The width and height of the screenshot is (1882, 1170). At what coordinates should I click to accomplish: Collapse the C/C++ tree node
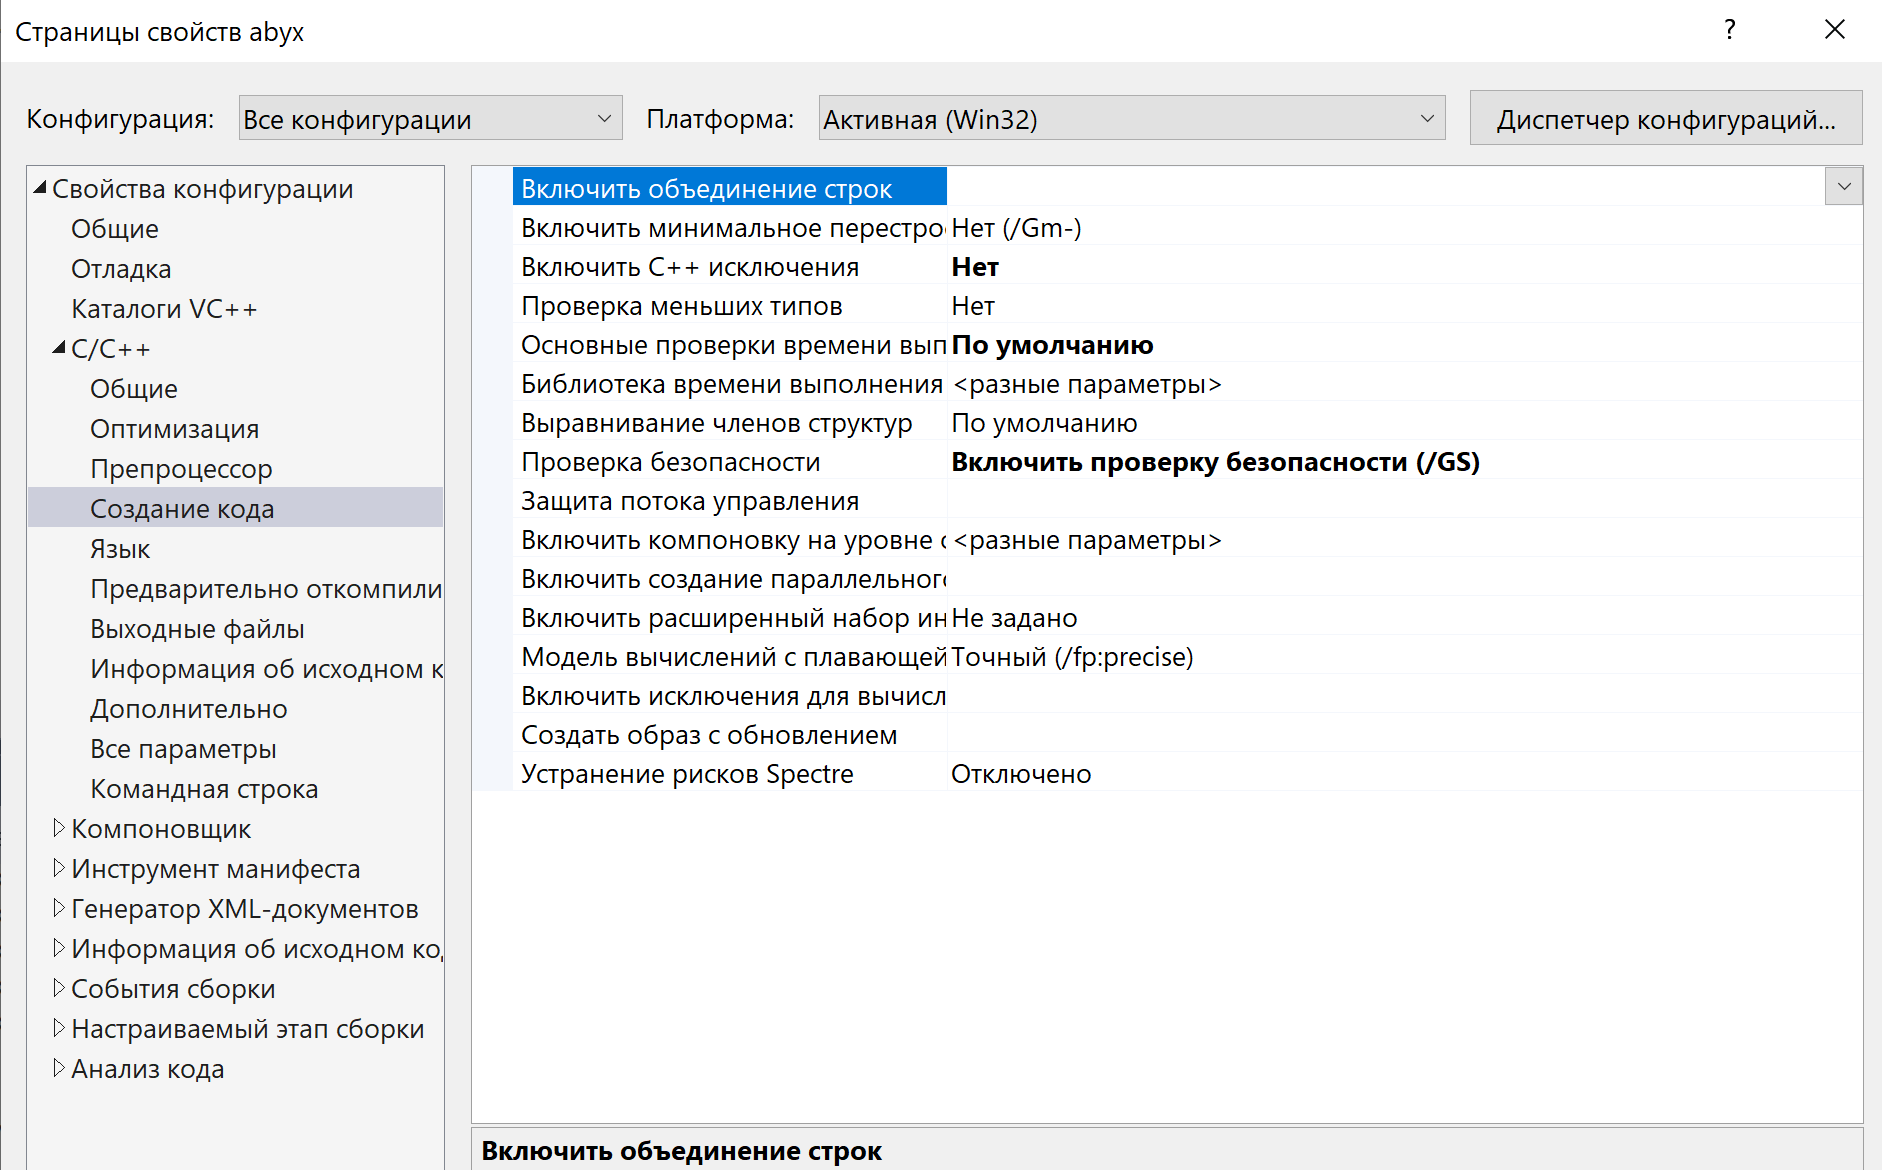[59, 348]
